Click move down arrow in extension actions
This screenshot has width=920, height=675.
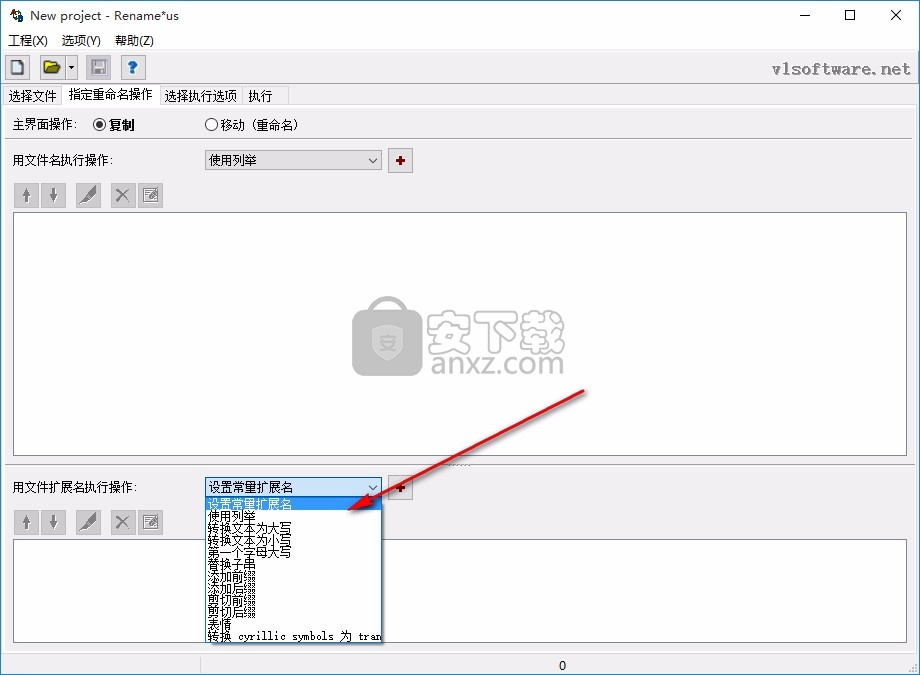tap(53, 522)
